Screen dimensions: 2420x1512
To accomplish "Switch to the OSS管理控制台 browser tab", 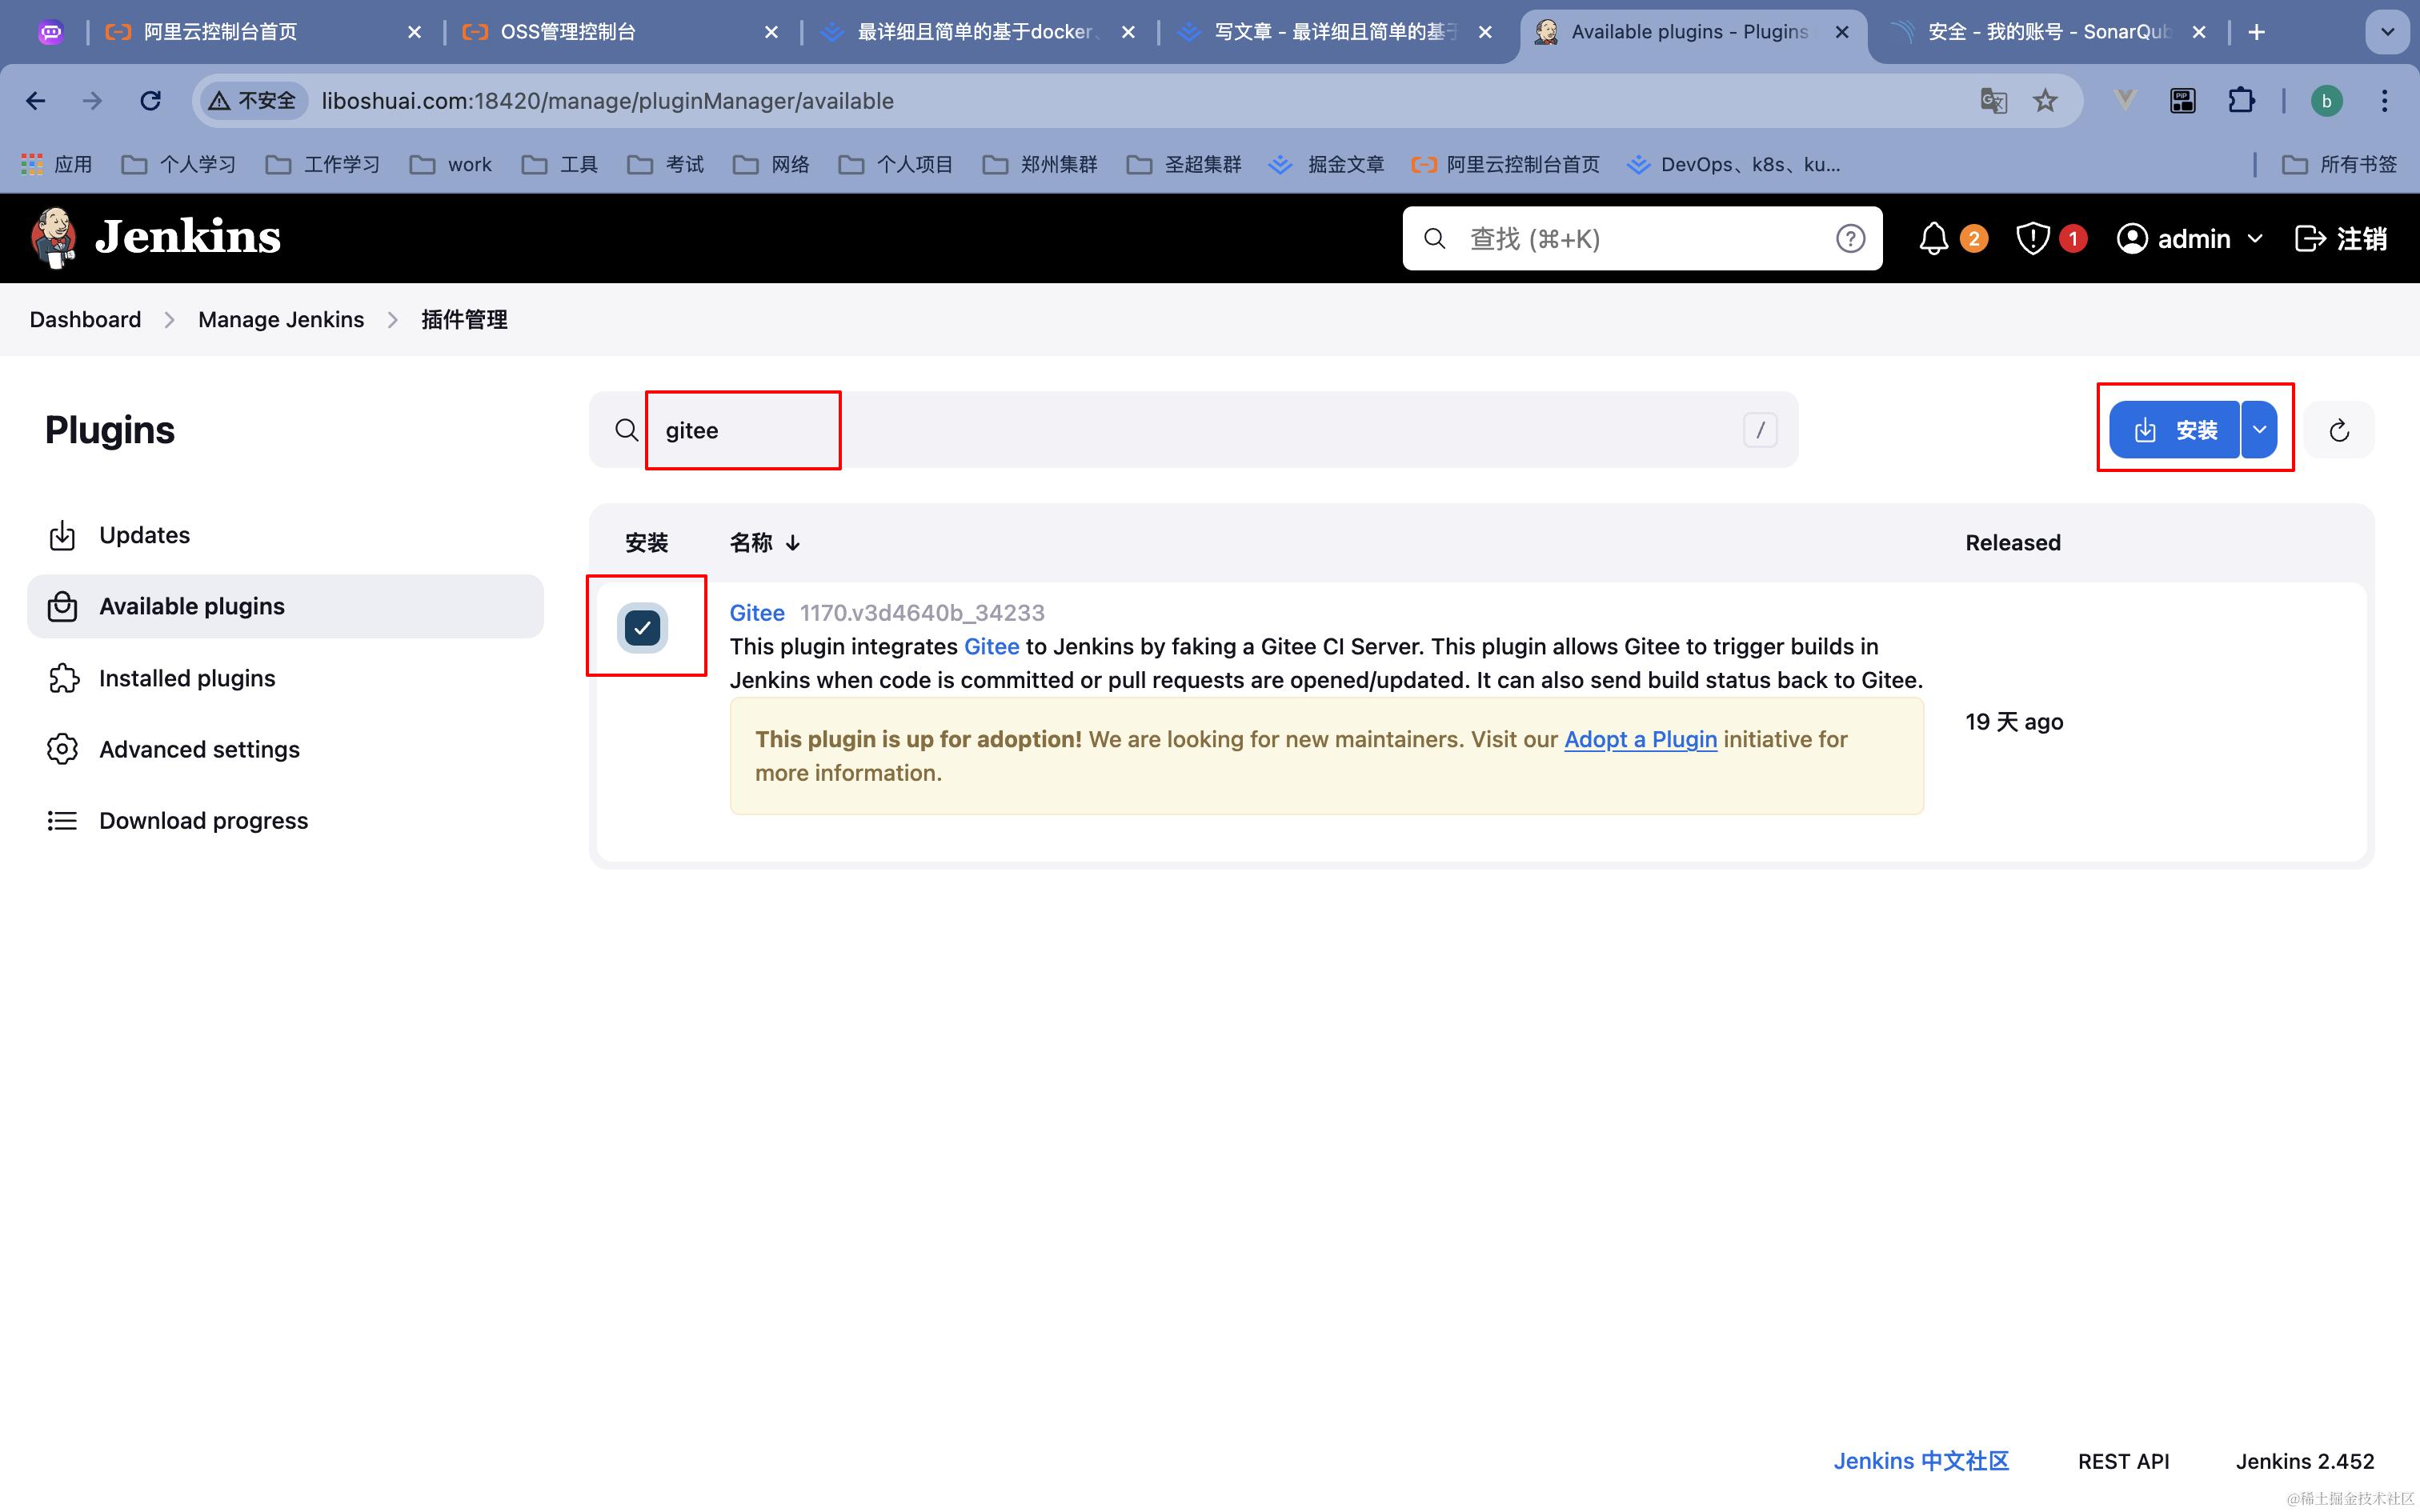I will [x=567, y=32].
